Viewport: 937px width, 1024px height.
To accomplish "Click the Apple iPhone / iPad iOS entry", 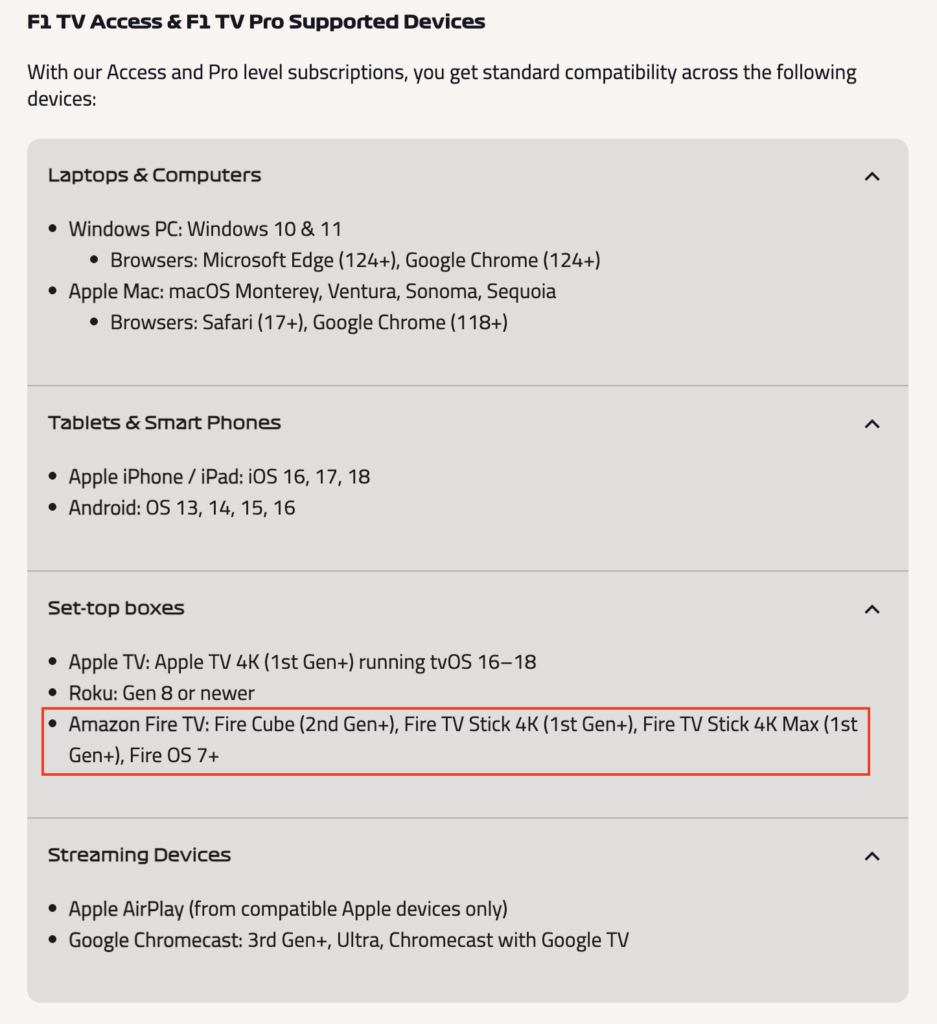I will [x=219, y=477].
